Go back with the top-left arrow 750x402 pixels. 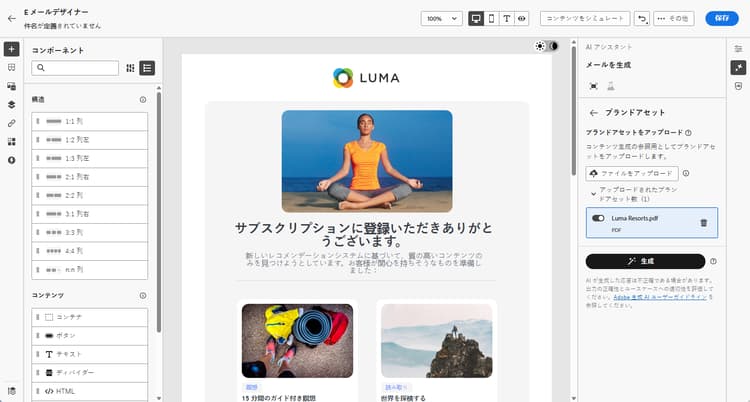tap(11, 19)
